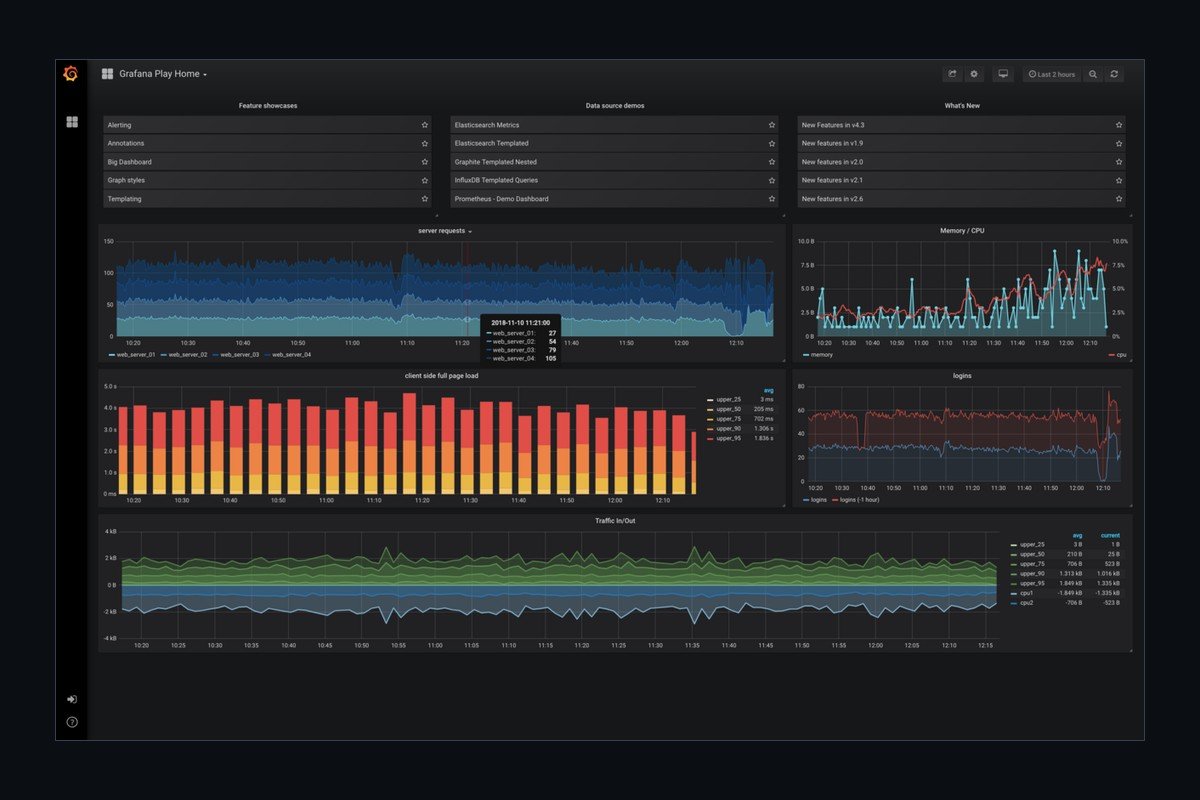
Task: Star the New features in v2.0 entry
Action: pos(1119,162)
